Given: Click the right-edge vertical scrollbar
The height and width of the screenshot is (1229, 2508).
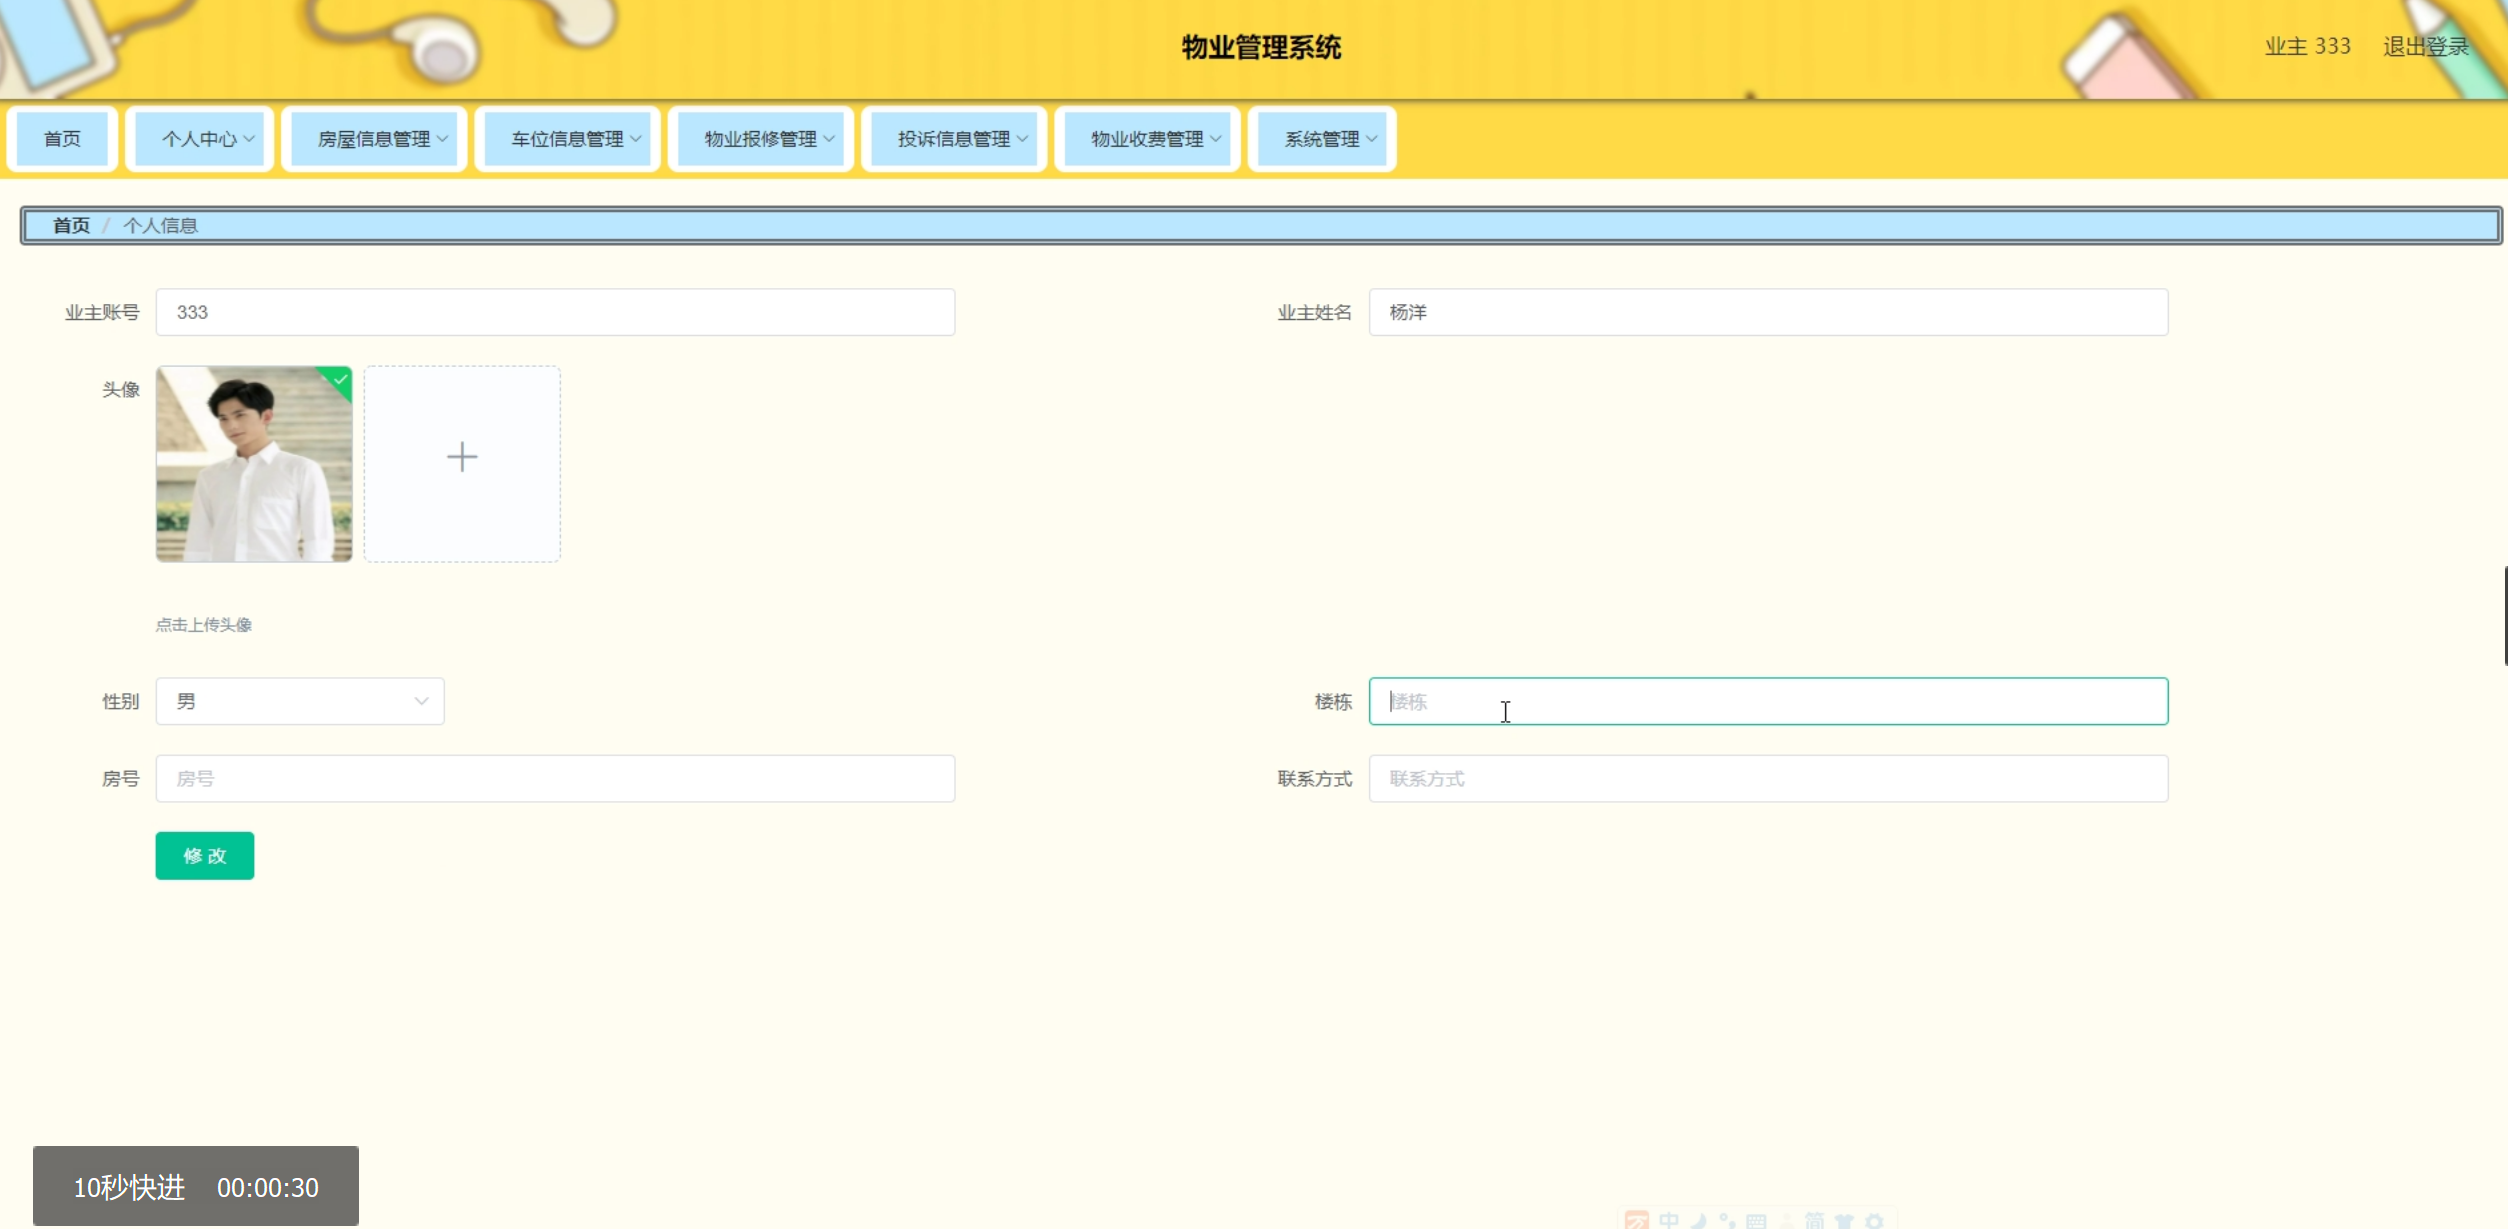Looking at the screenshot, I should click(2504, 615).
